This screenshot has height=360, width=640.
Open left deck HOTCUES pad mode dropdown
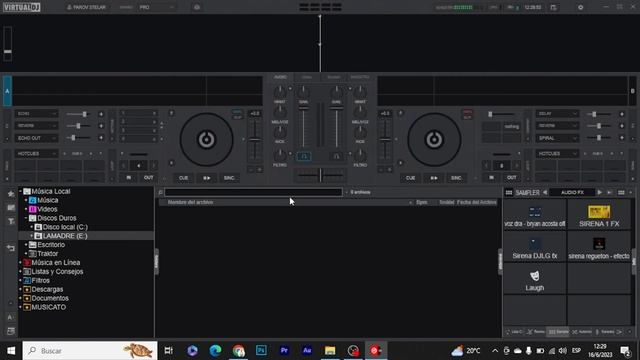pyautogui.click(x=36, y=154)
